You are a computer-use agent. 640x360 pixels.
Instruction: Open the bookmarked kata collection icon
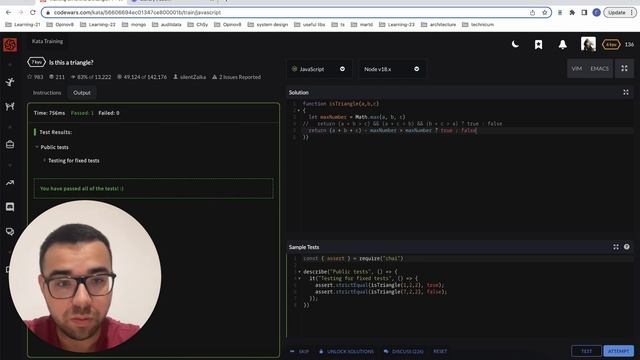tap(538, 44)
